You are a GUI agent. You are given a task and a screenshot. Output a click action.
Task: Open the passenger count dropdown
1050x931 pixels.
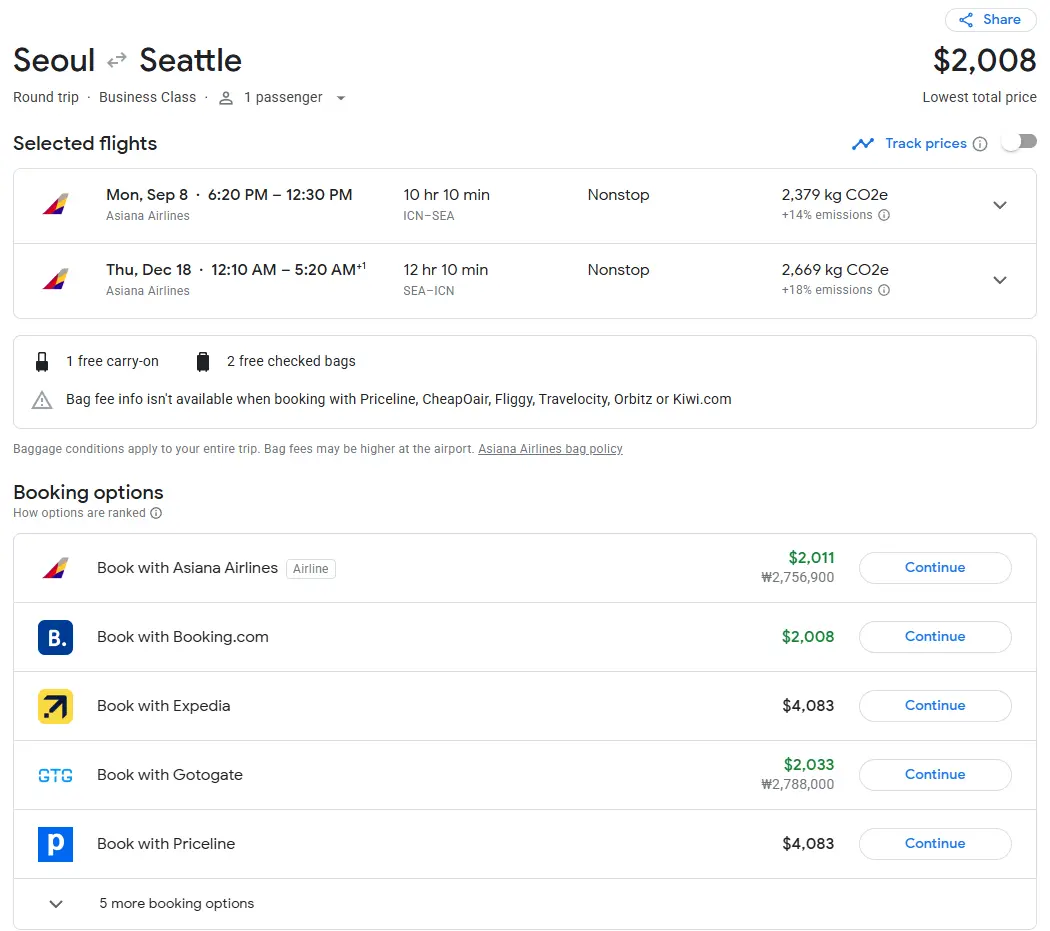(341, 98)
